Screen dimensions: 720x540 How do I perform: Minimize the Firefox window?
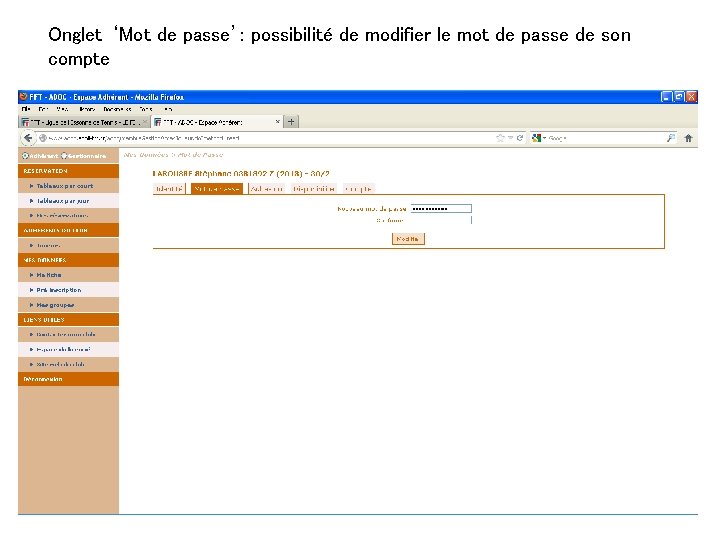coord(666,97)
